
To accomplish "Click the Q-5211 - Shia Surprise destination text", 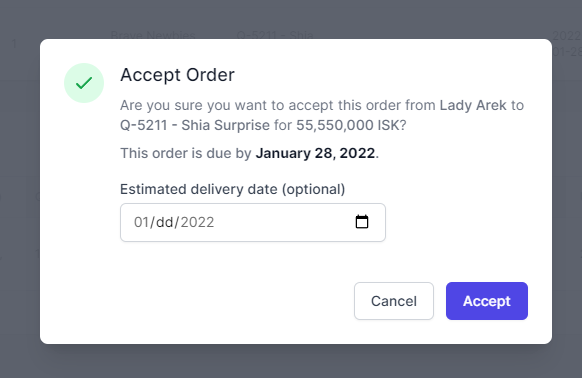I will pos(195,125).
